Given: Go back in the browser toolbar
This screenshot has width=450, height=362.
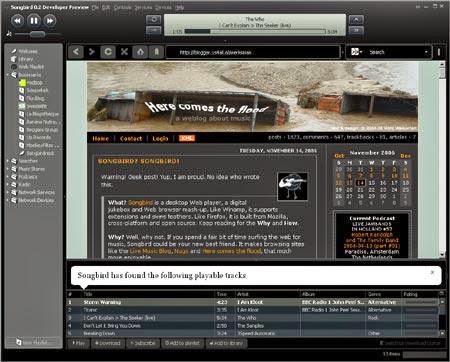Looking at the screenshot, I should [x=76, y=52].
